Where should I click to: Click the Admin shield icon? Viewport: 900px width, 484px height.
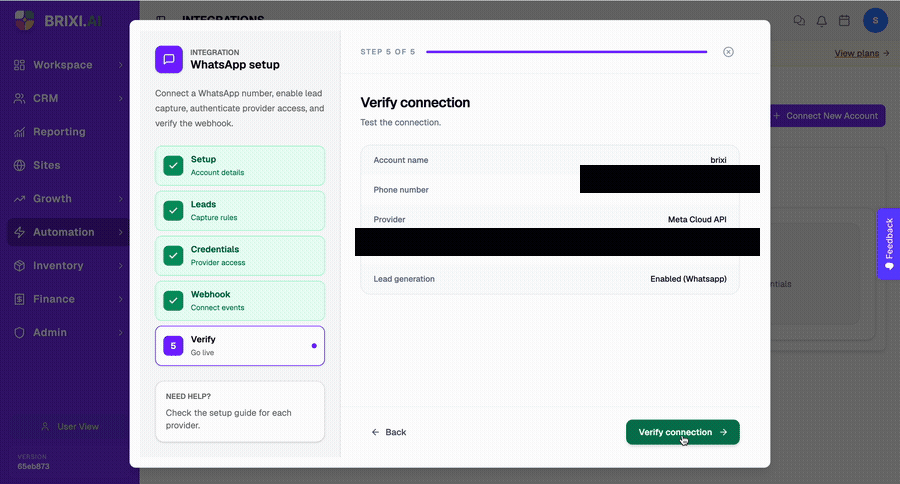point(20,332)
